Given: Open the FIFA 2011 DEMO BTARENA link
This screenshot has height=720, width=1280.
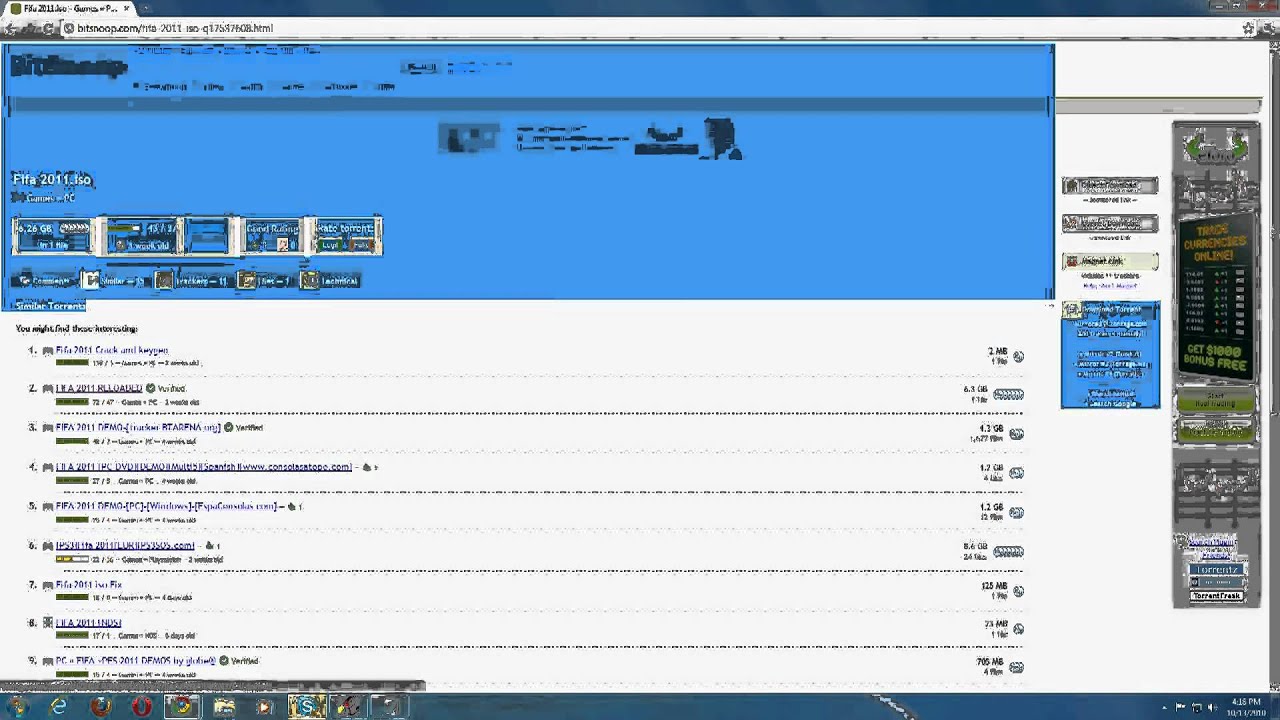Looking at the screenshot, I should point(138,427).
